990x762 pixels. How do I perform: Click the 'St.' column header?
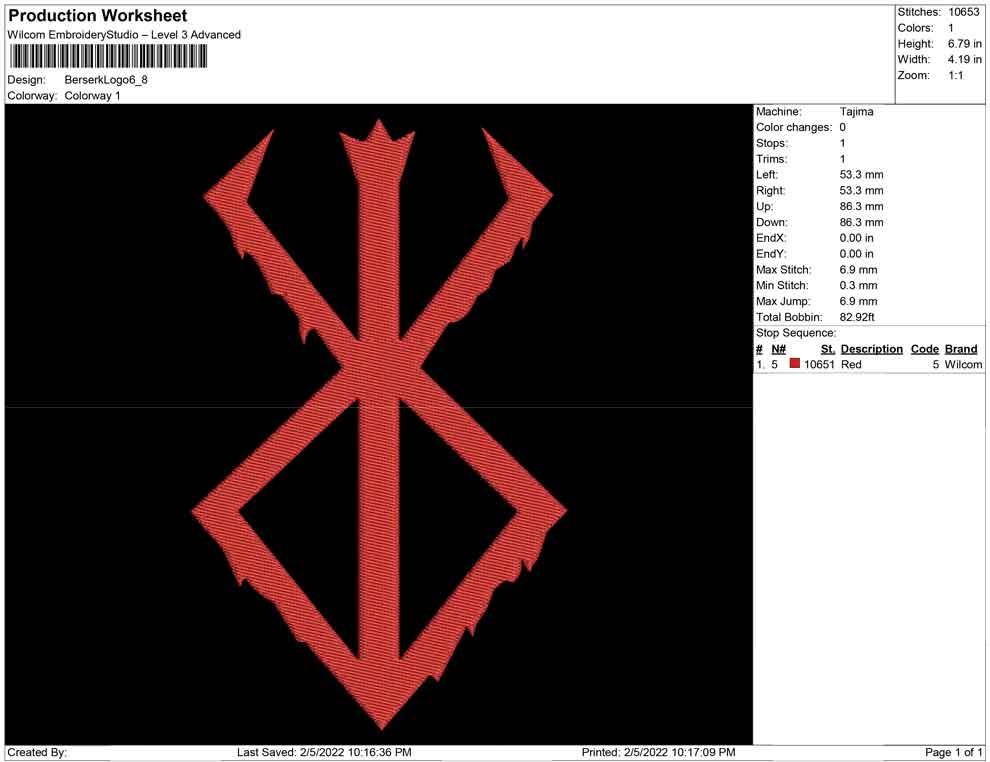point(828,349)
